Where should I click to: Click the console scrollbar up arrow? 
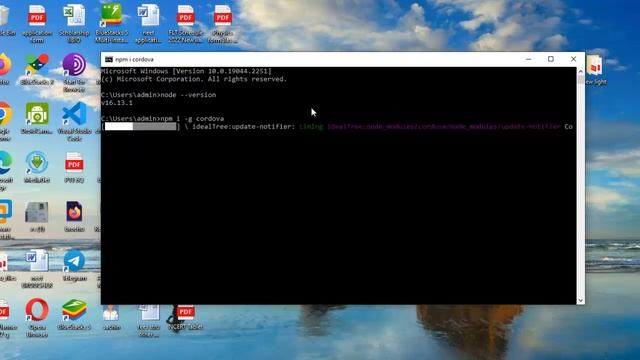pos(580,71)
